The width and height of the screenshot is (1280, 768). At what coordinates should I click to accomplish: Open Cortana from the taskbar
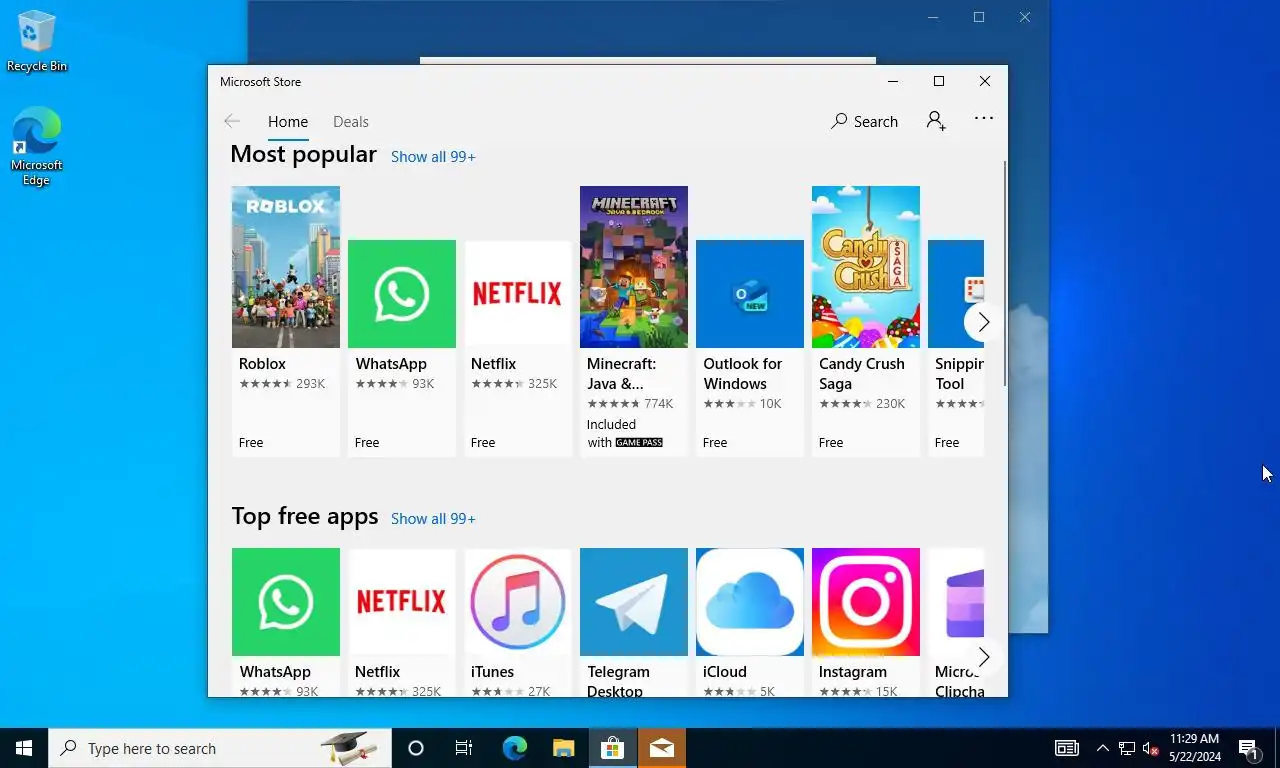416,748
